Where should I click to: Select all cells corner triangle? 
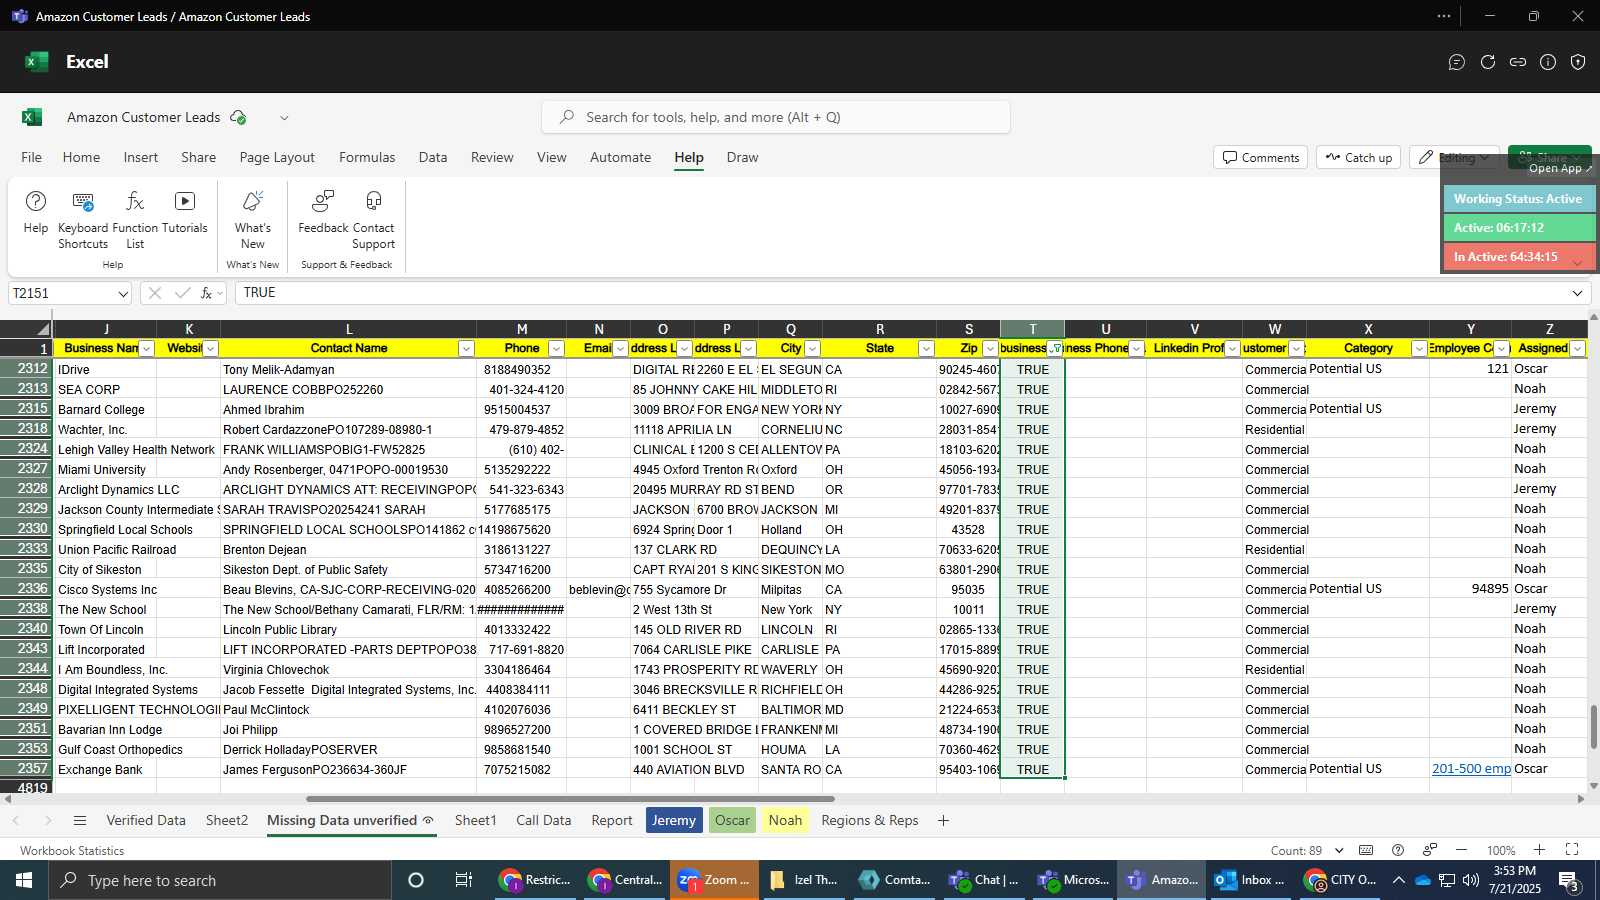(x=43, y=329)
